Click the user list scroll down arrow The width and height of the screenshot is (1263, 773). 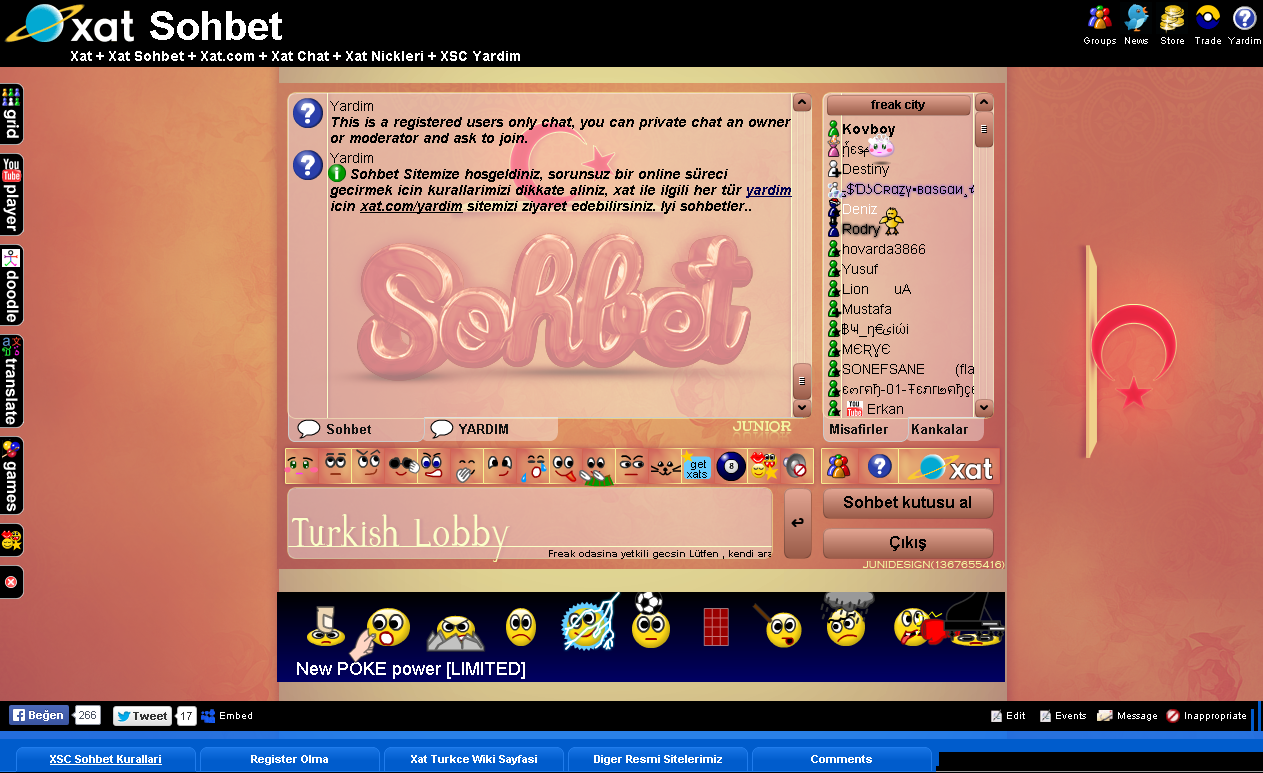click(x=984, y=407)
